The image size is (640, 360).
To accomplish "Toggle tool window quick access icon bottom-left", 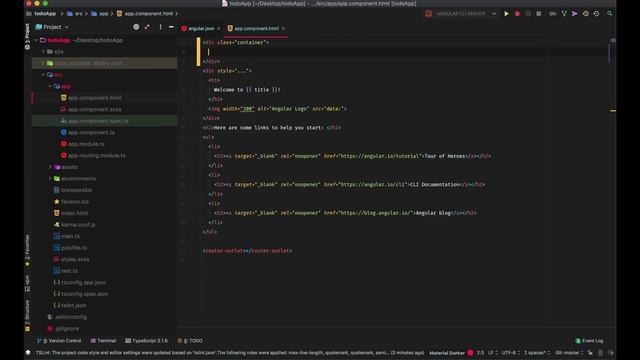I will [x=28, y=352].
